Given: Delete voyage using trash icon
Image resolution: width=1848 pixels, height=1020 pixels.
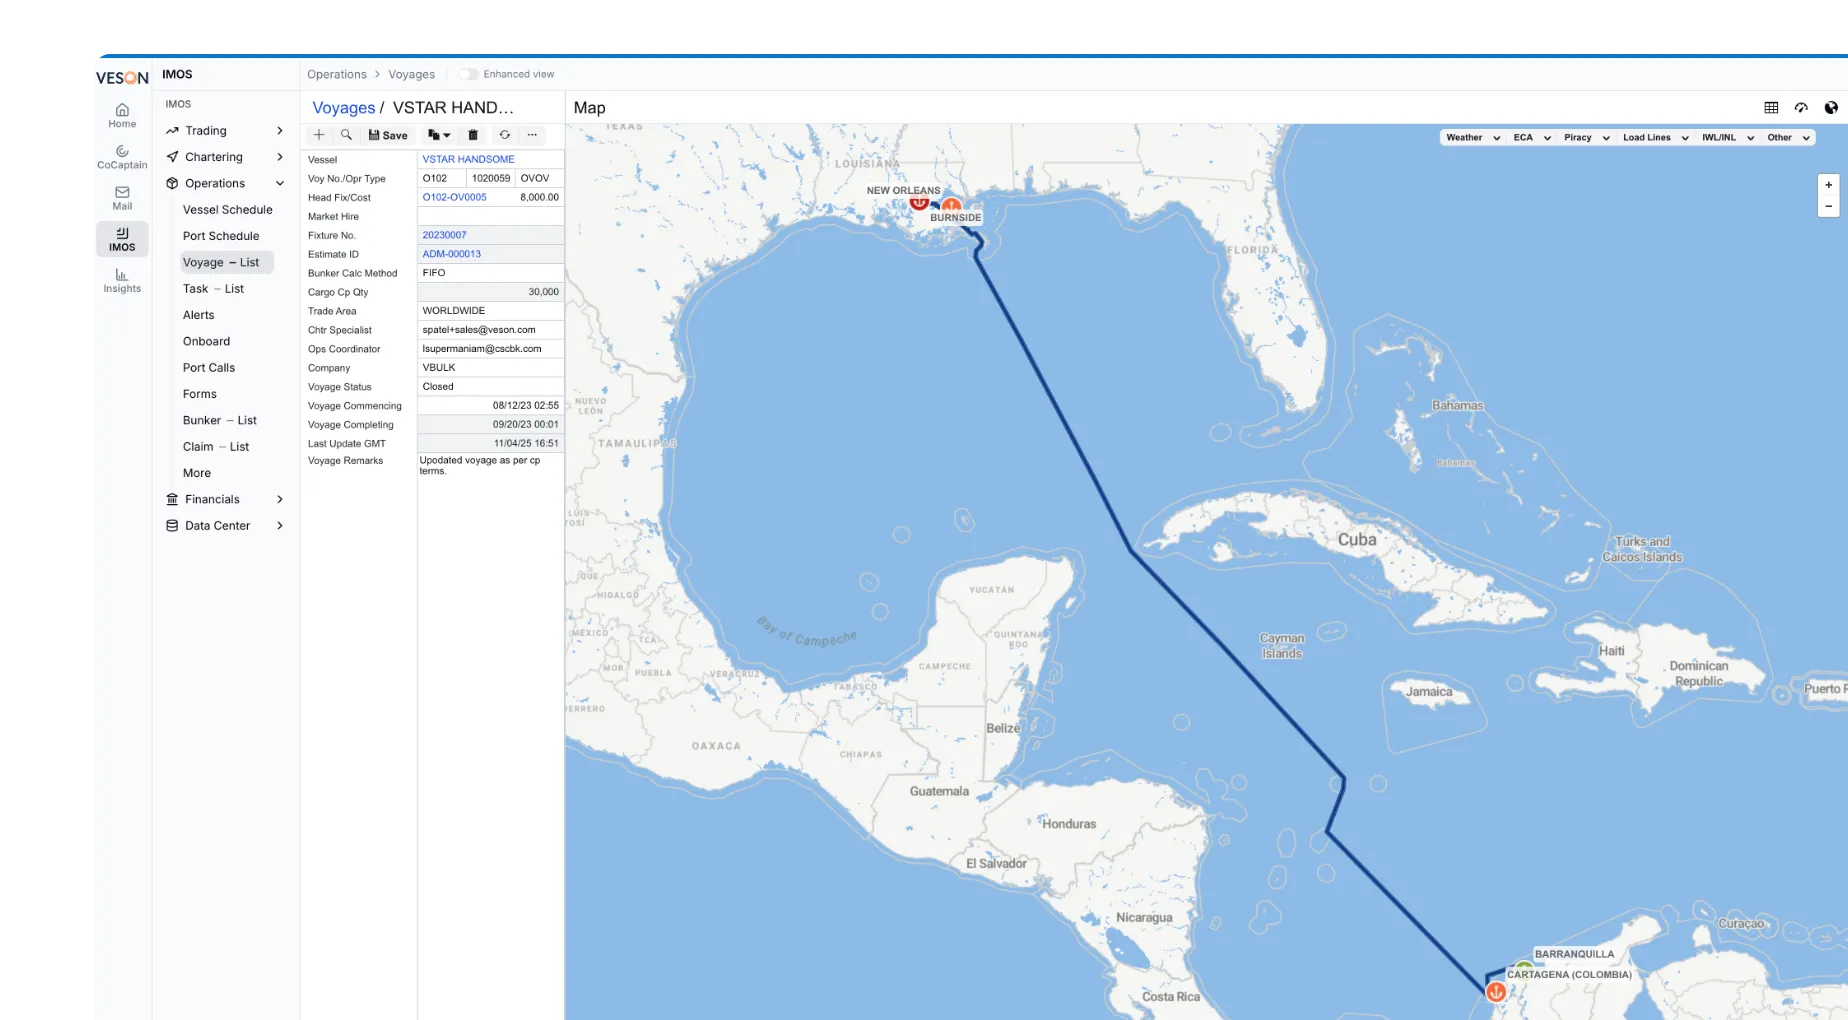Looking at the screenshot, I should (473, 135).
